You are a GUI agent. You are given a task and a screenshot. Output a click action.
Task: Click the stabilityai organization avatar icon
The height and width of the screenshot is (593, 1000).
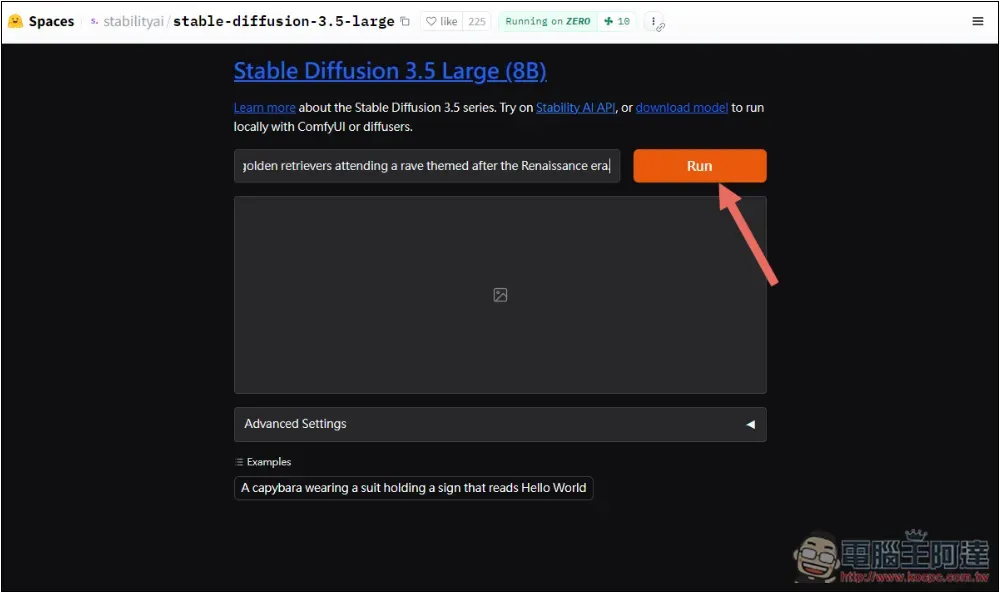coord(94,21)
